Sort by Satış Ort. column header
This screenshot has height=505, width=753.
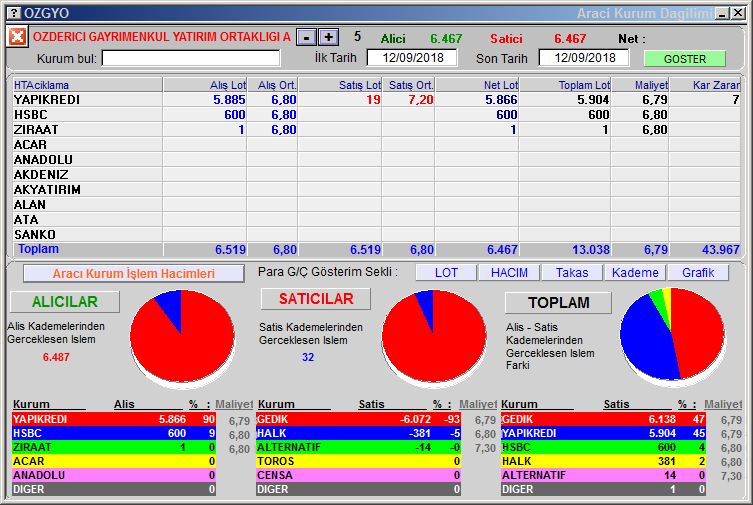409,85
